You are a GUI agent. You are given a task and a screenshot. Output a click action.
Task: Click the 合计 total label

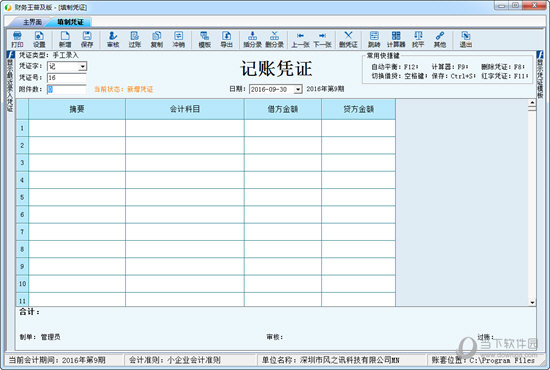[x=29, y=312]
